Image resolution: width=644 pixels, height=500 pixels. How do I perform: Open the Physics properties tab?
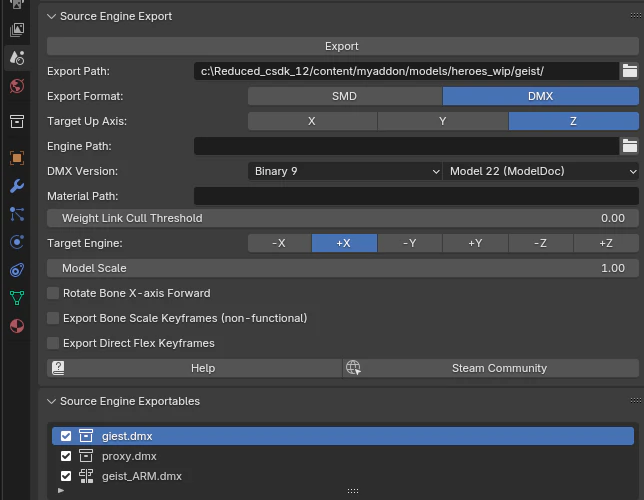point(16,242)
